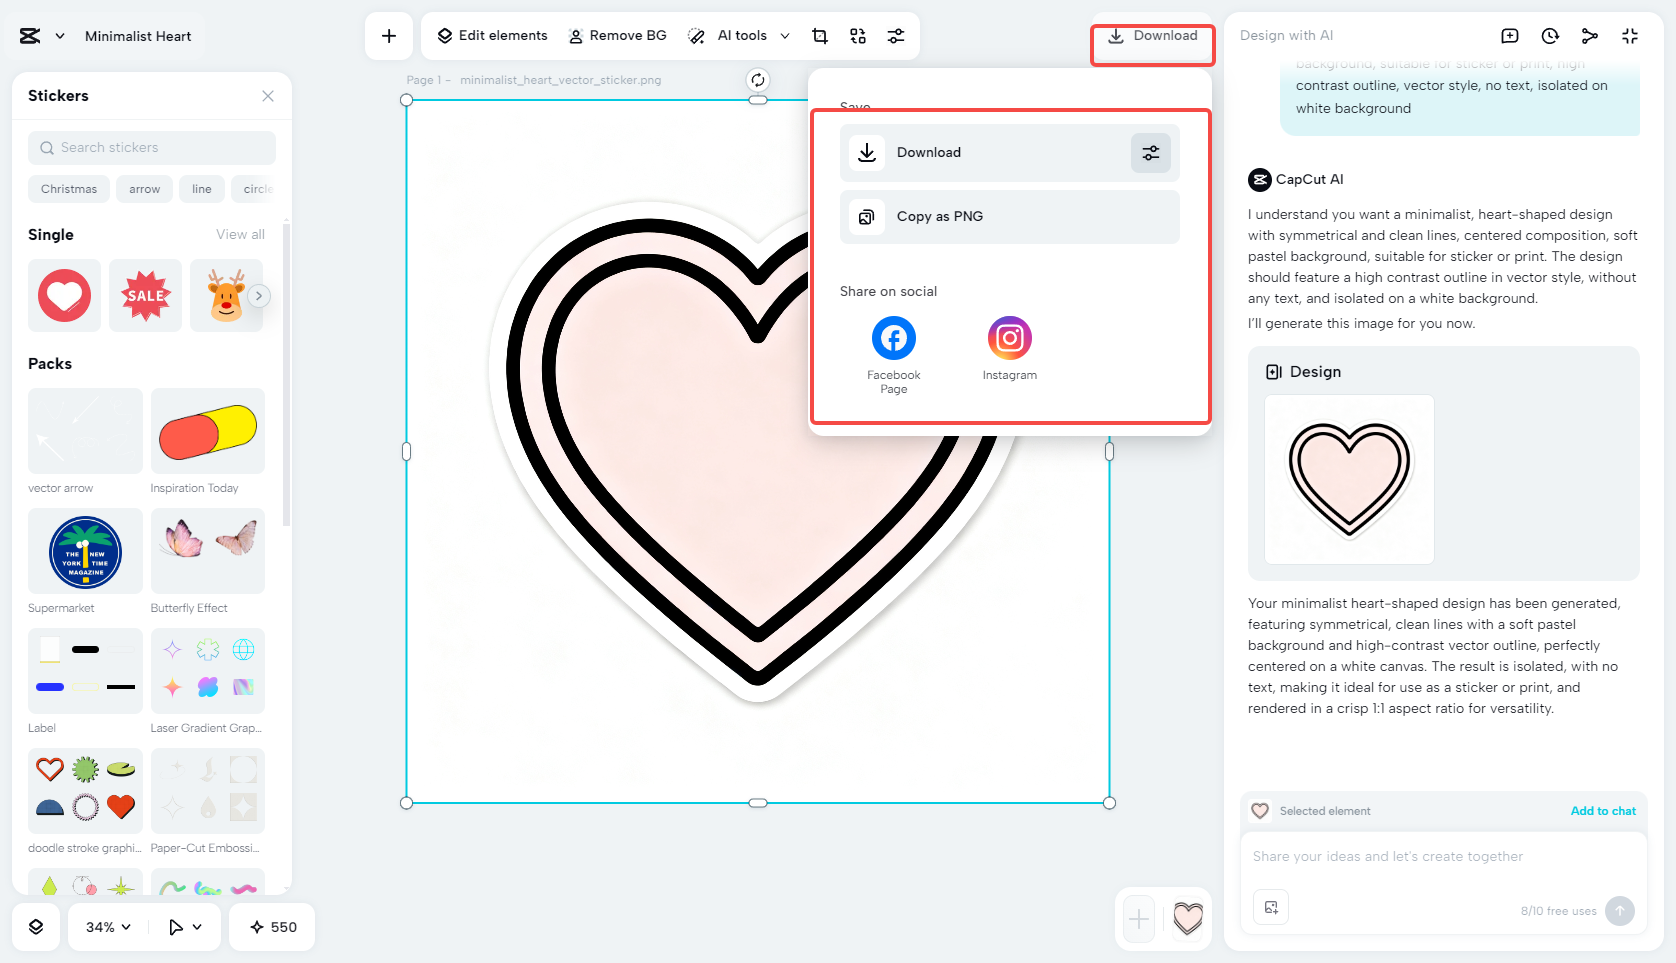Image resolution: width=1676 pixels, height=963 pixels.
Task: Filter stickers by the Christmas tag
Action: click(68, 189)
